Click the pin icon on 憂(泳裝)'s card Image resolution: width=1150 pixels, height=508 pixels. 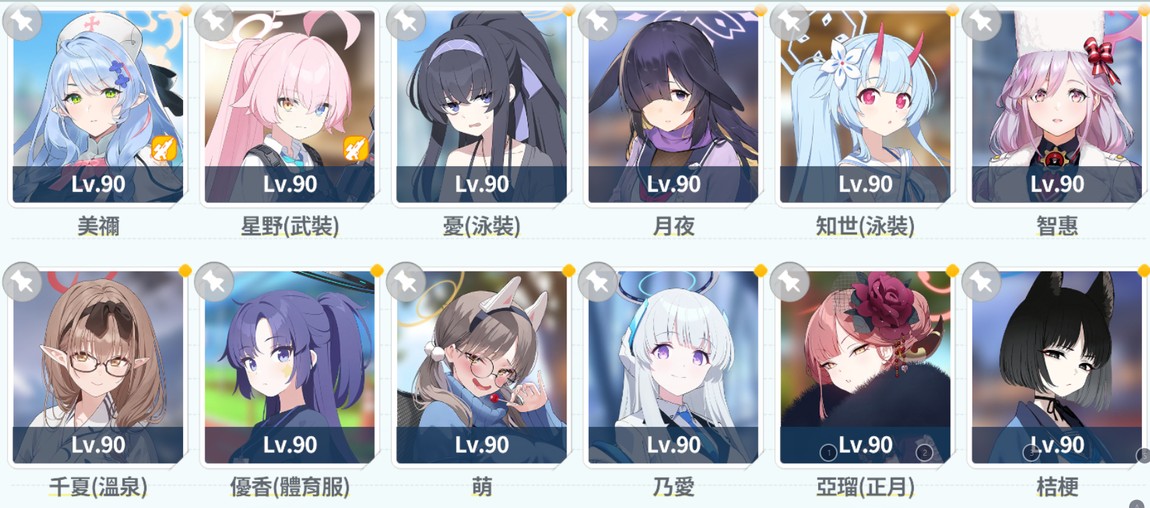pos(406,21)
